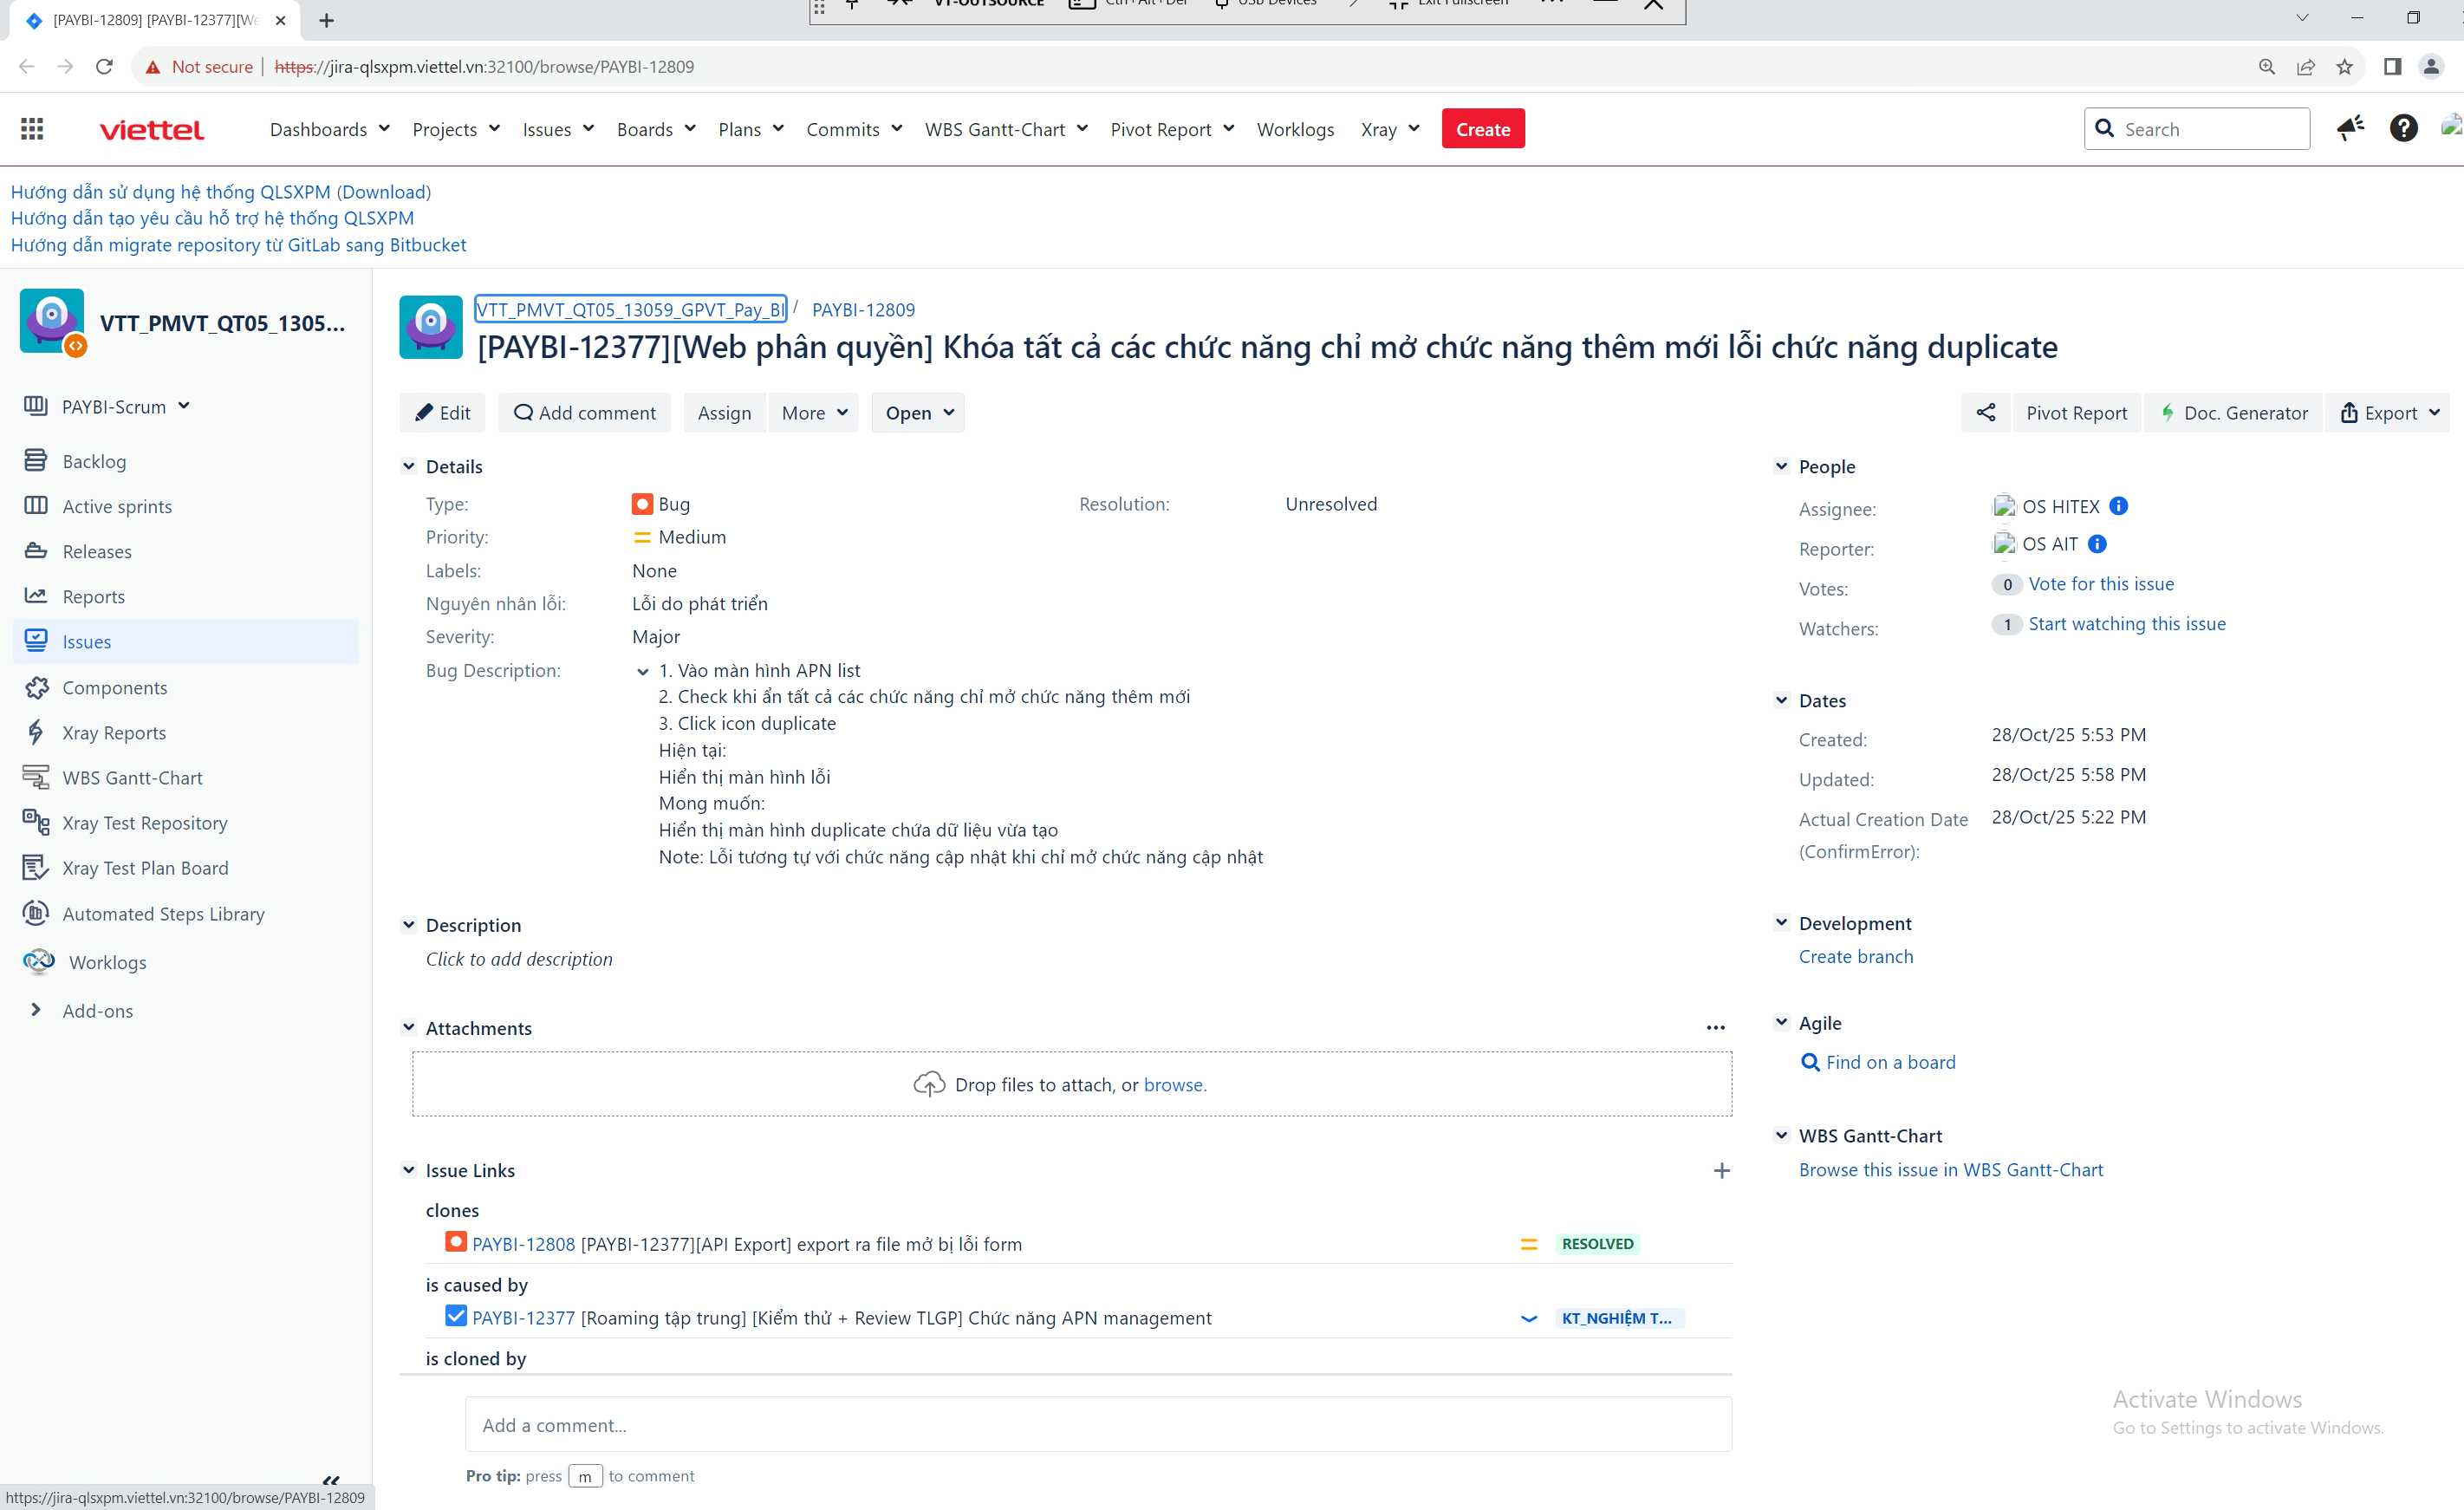Image resolution: width=2464 pixels, height=1510 pixels.
Task: Collapse the People section
Action: [1781, 466]
